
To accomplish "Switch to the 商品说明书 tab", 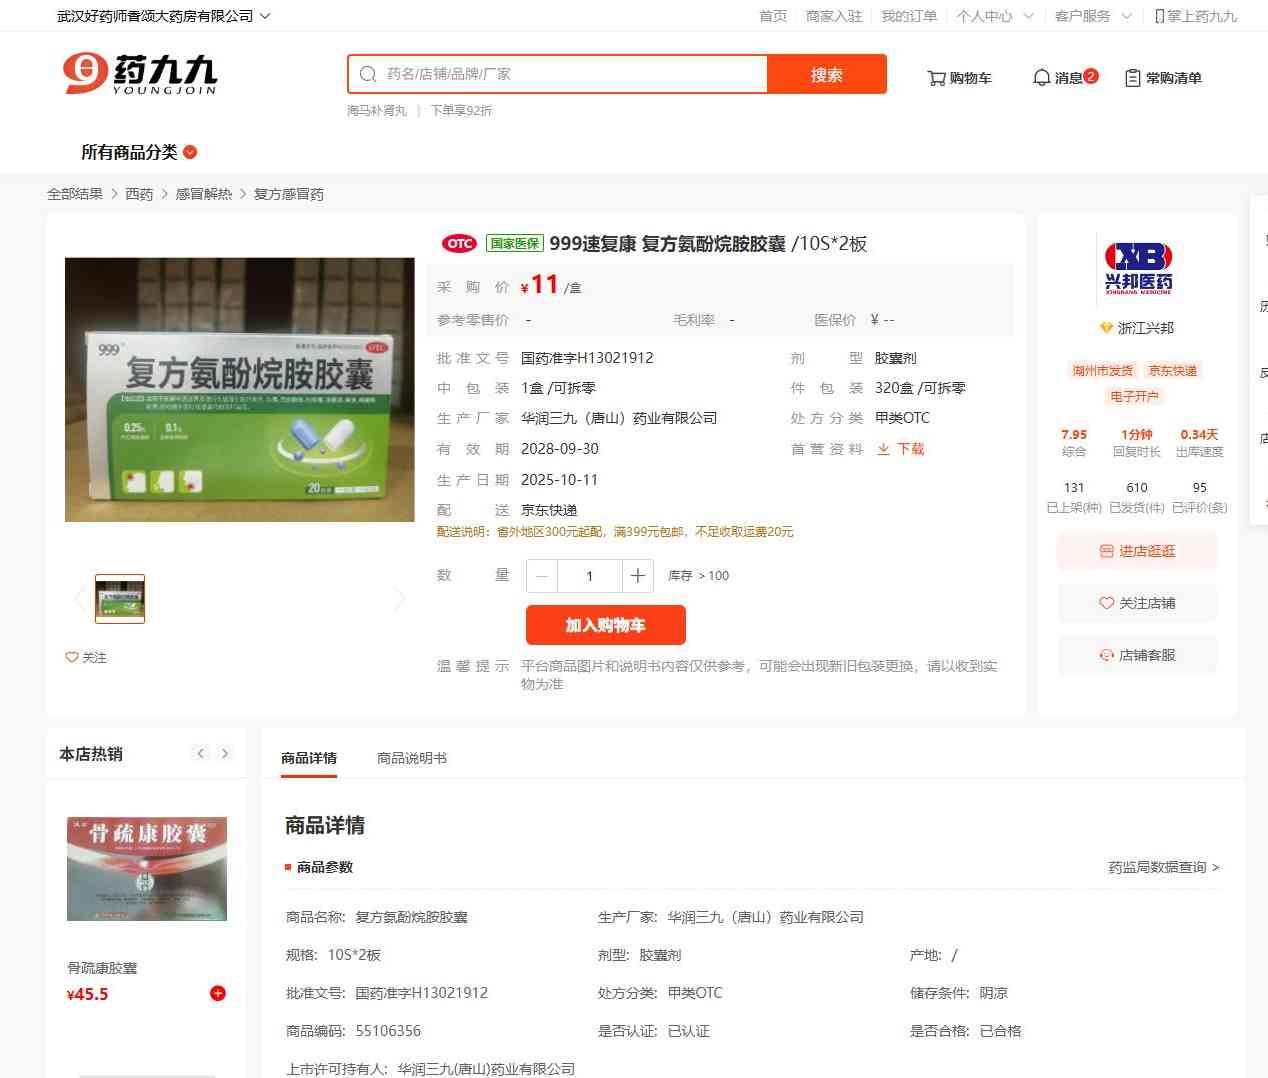I will (411, 758).
